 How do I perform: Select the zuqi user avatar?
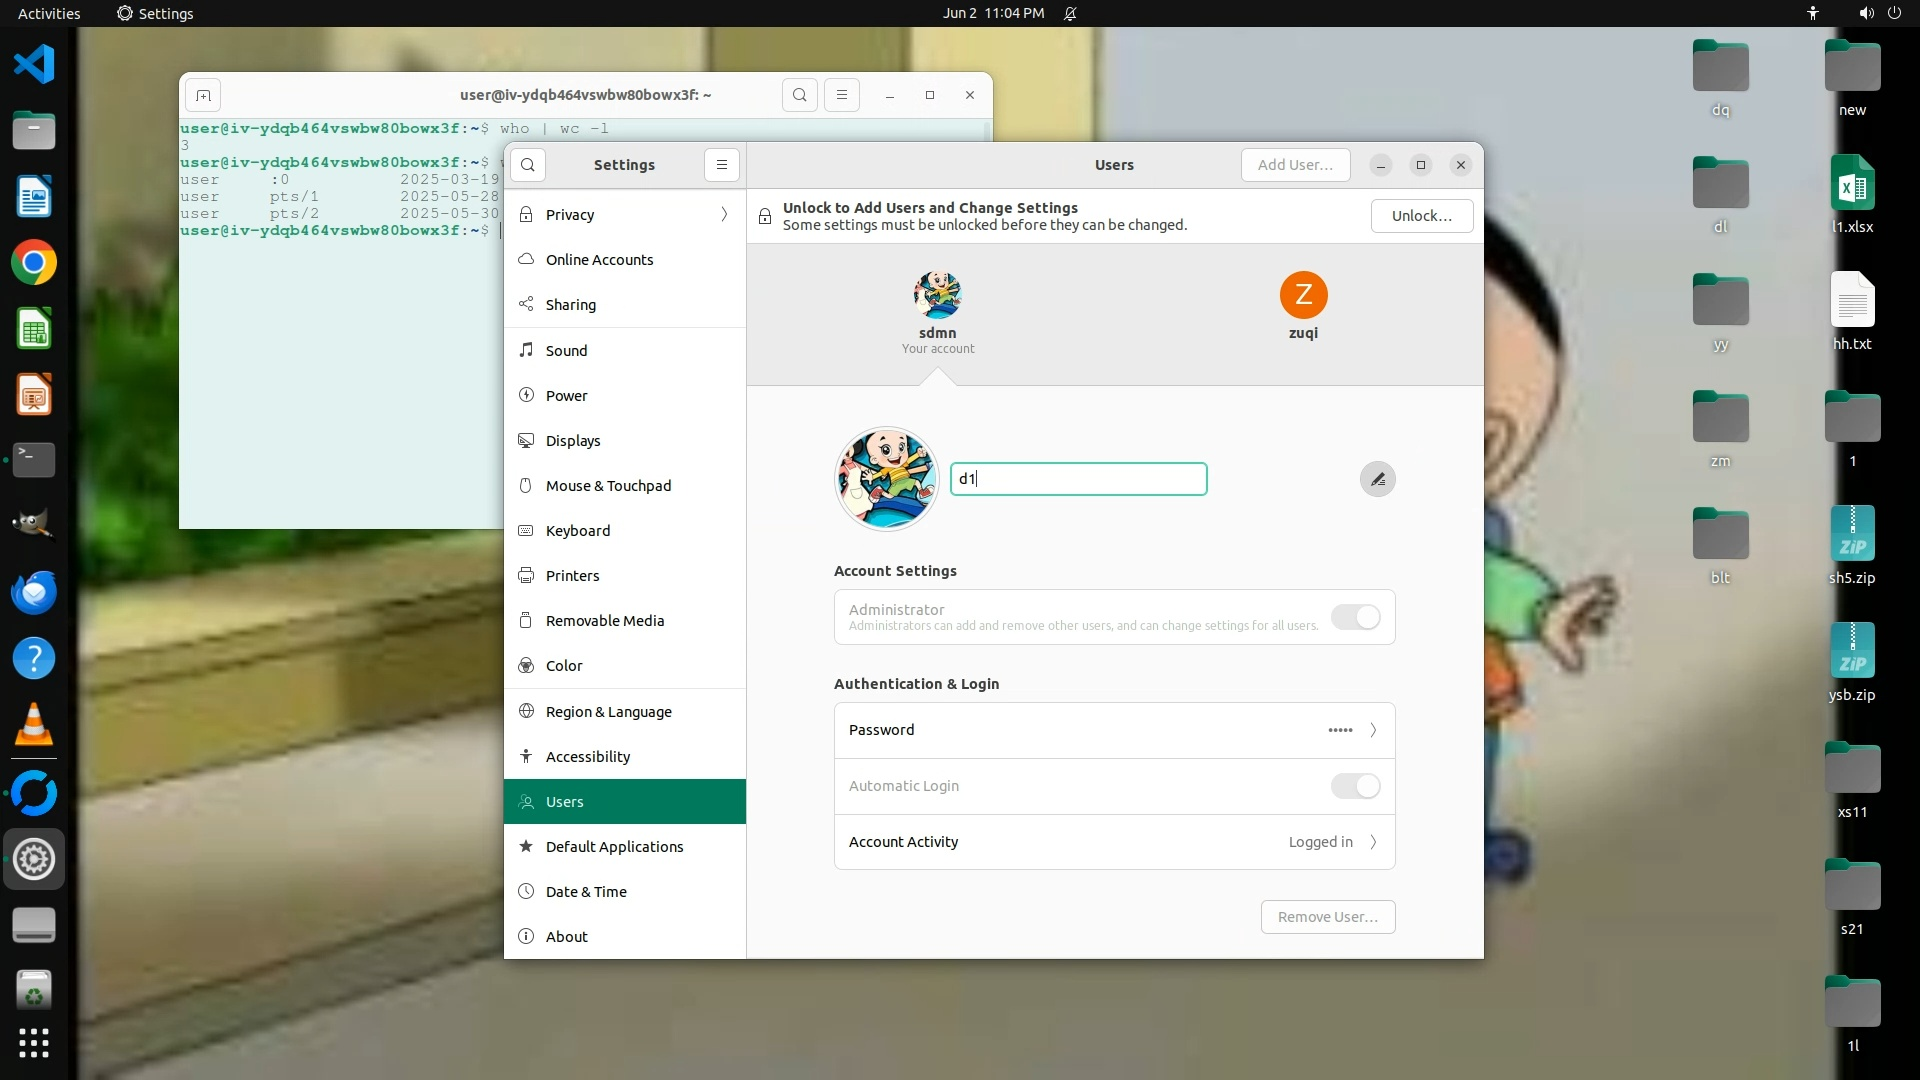tap(1303, 296)
